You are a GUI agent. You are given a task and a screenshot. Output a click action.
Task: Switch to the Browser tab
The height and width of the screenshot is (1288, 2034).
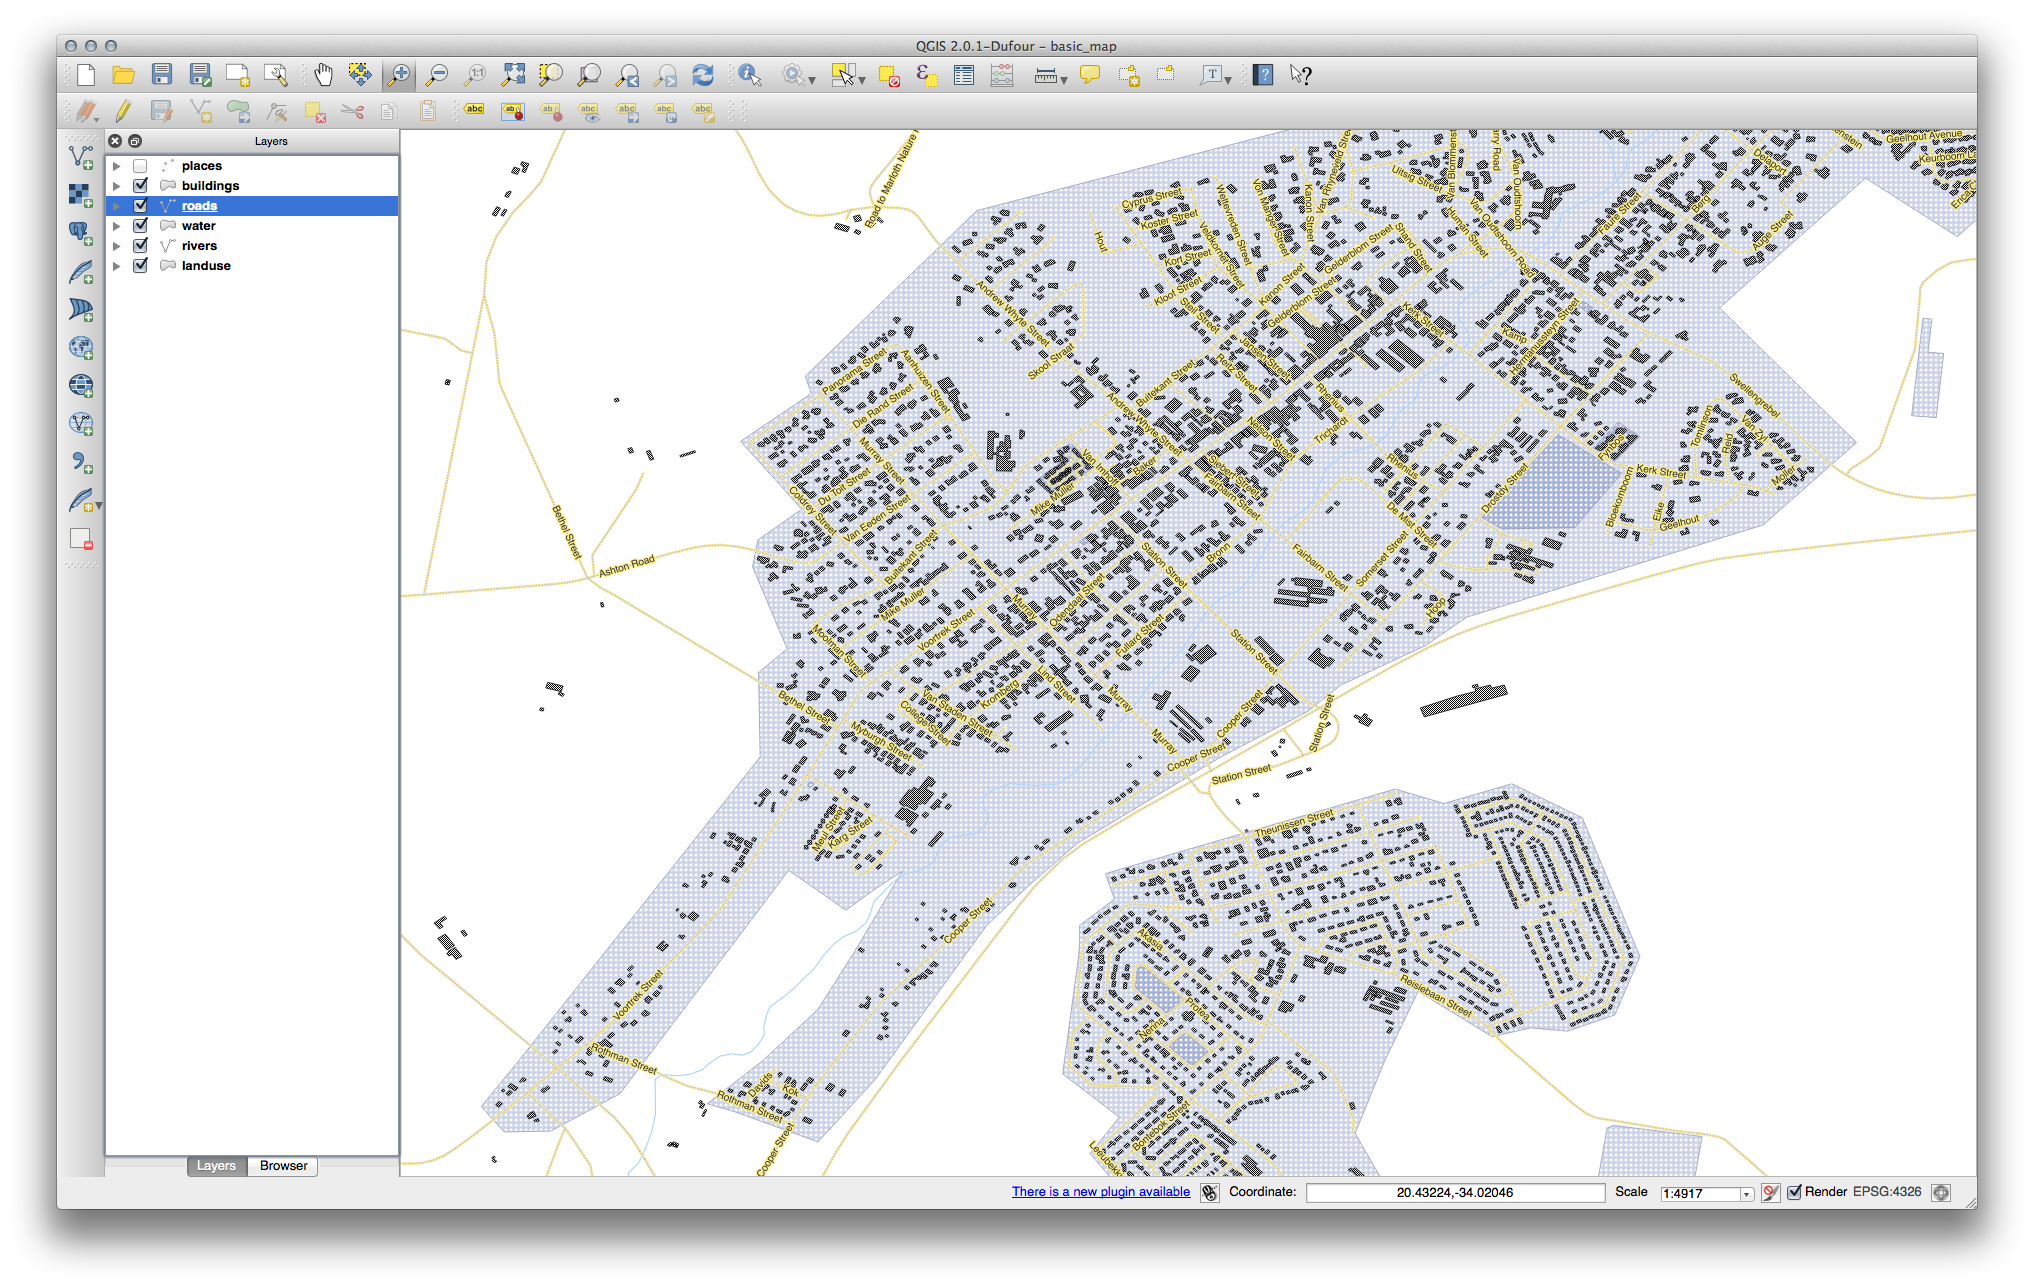click(283, 1166)
